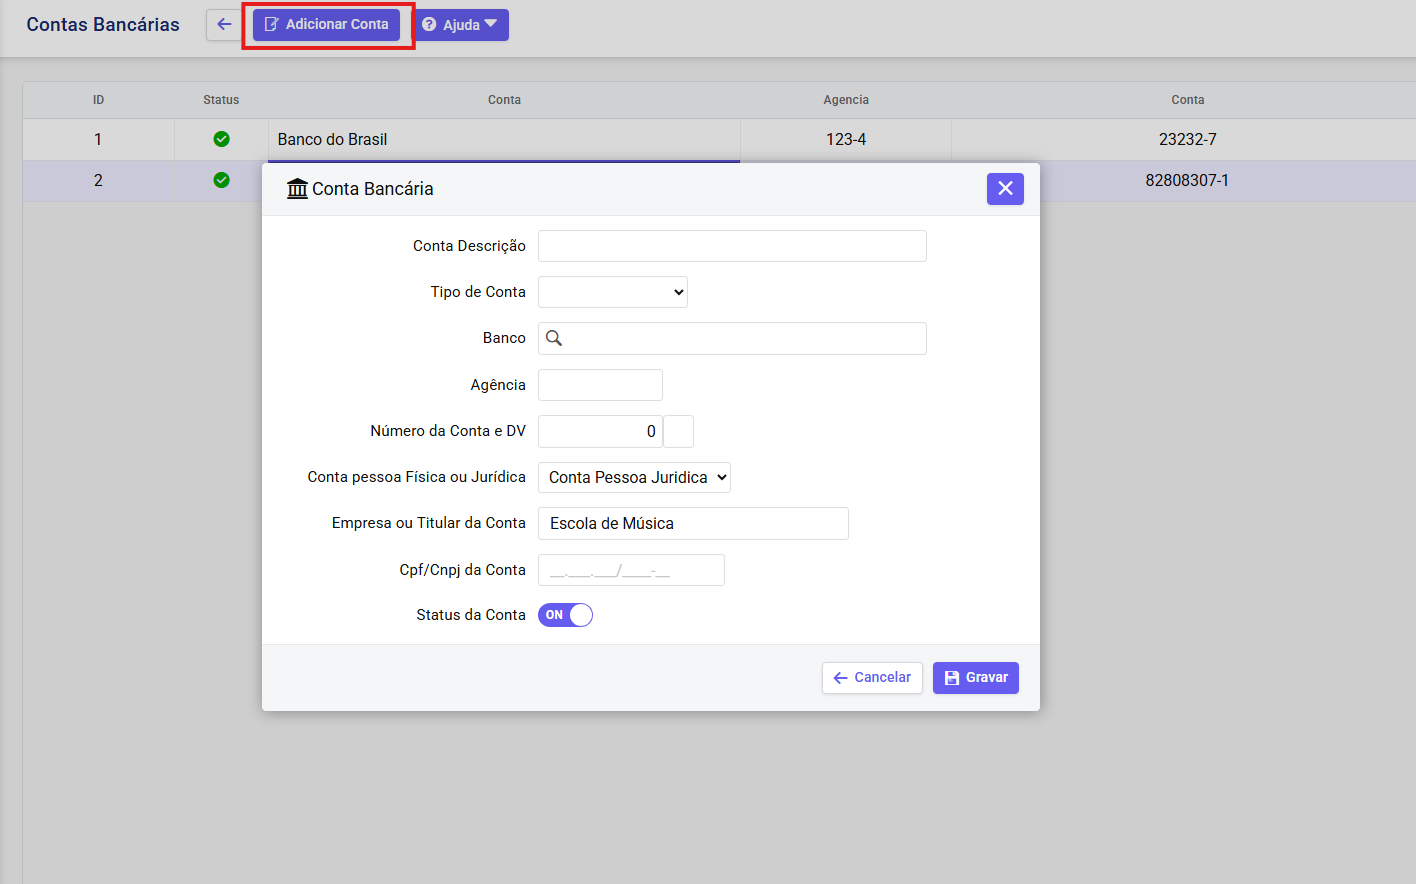
Task: Close the Conta Bancária dialog with X
Action: tap(1005, 189)
